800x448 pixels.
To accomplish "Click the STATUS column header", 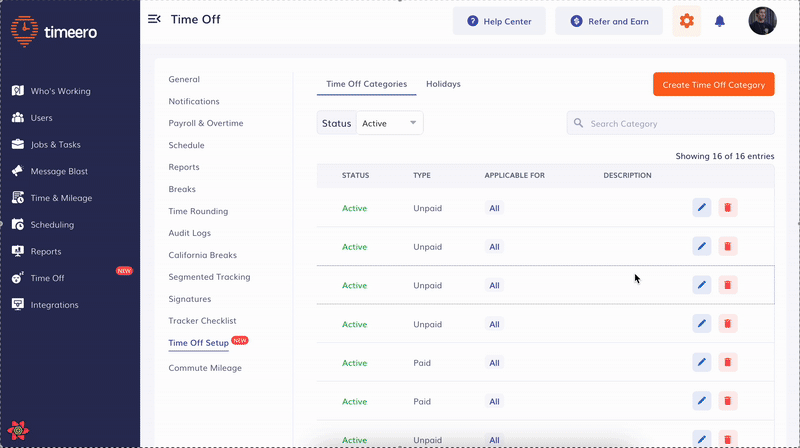I will (356, 175).
